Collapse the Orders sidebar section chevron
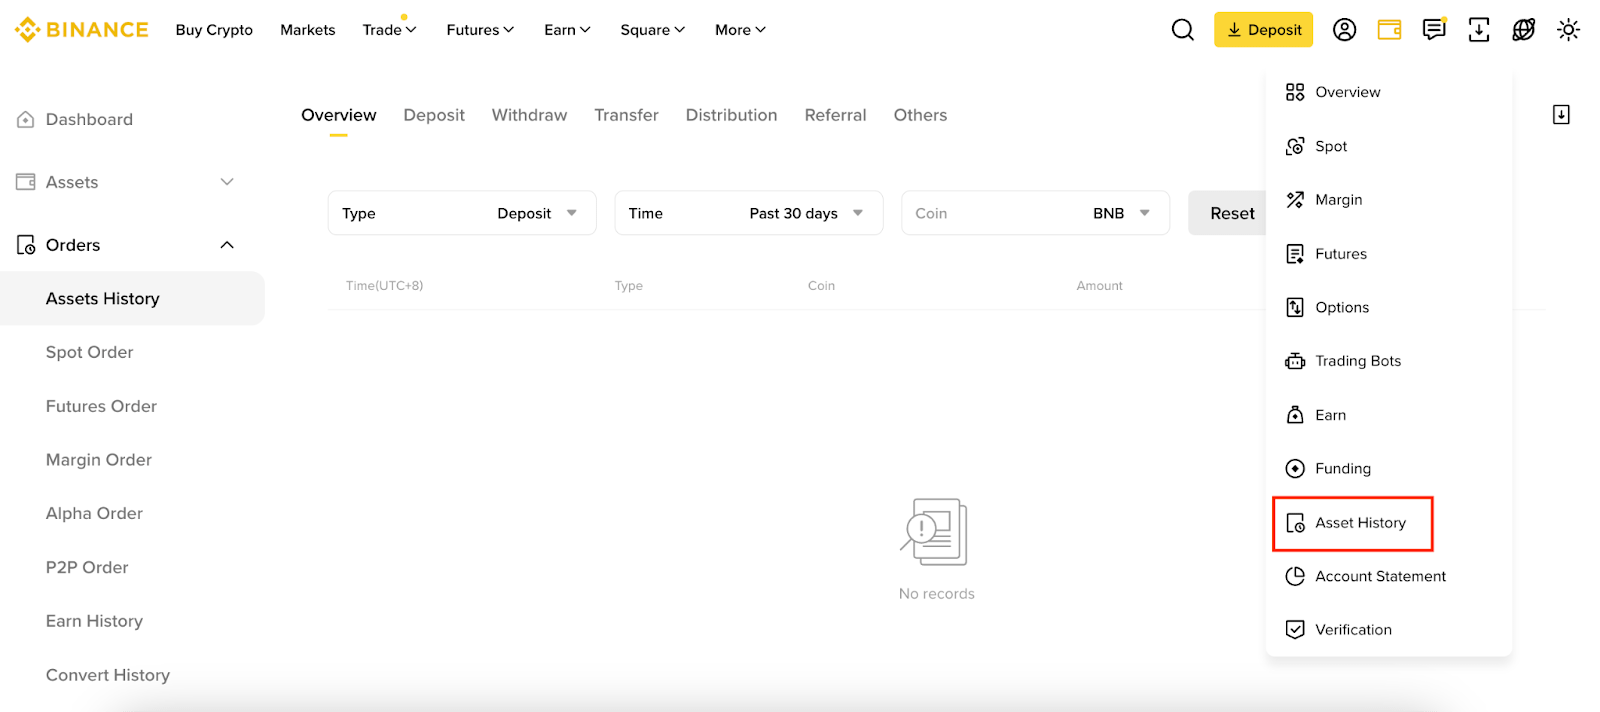 coord(227,245)
